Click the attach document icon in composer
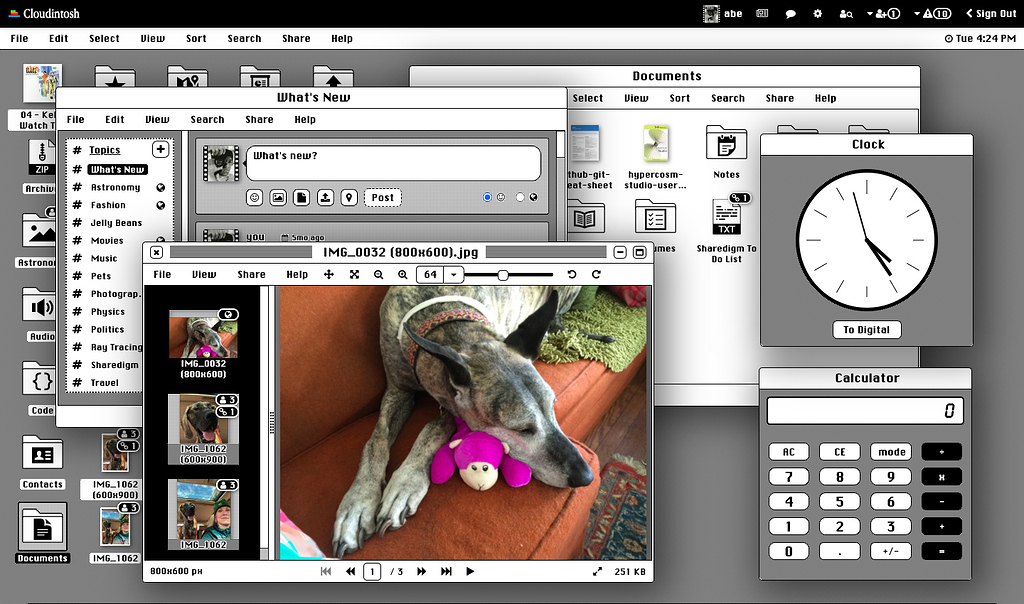The image size is (1024, 604). tap(302, 197)
